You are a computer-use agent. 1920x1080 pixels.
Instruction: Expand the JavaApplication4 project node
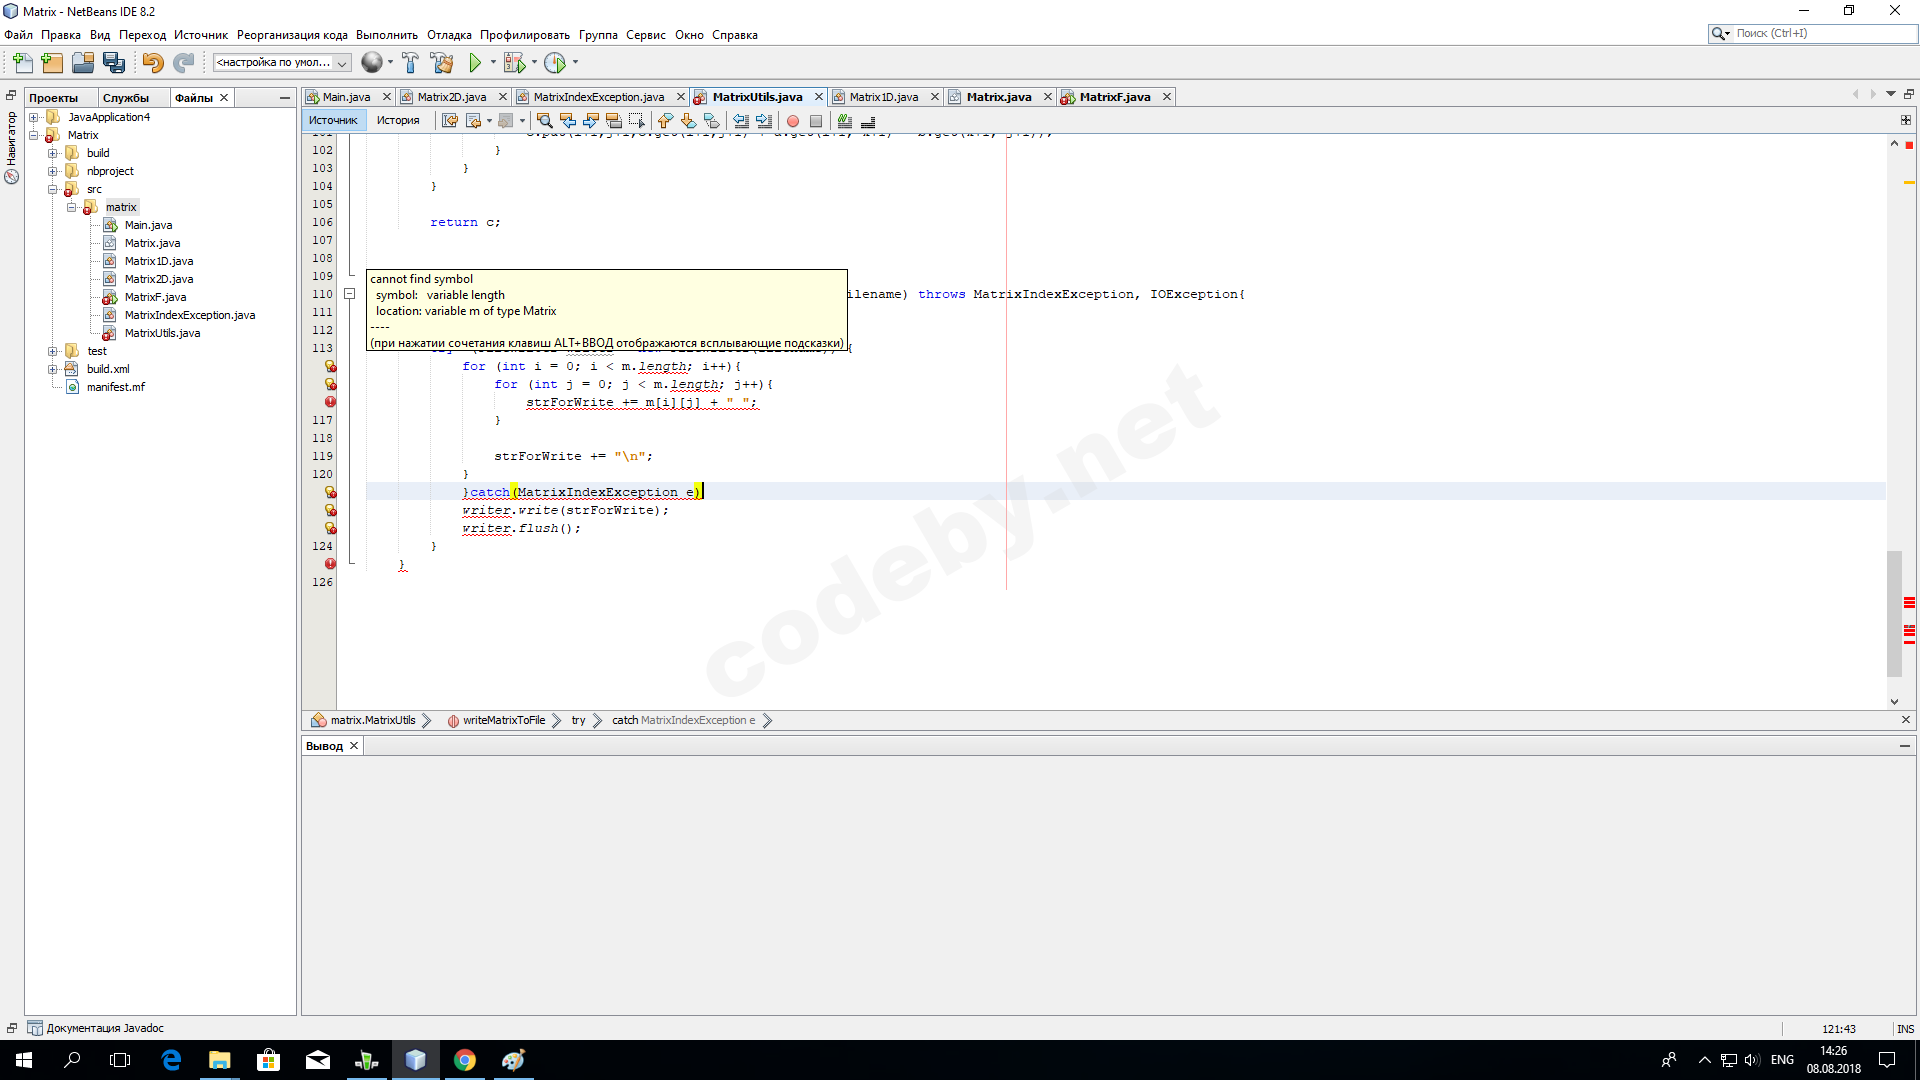point(34,117)
